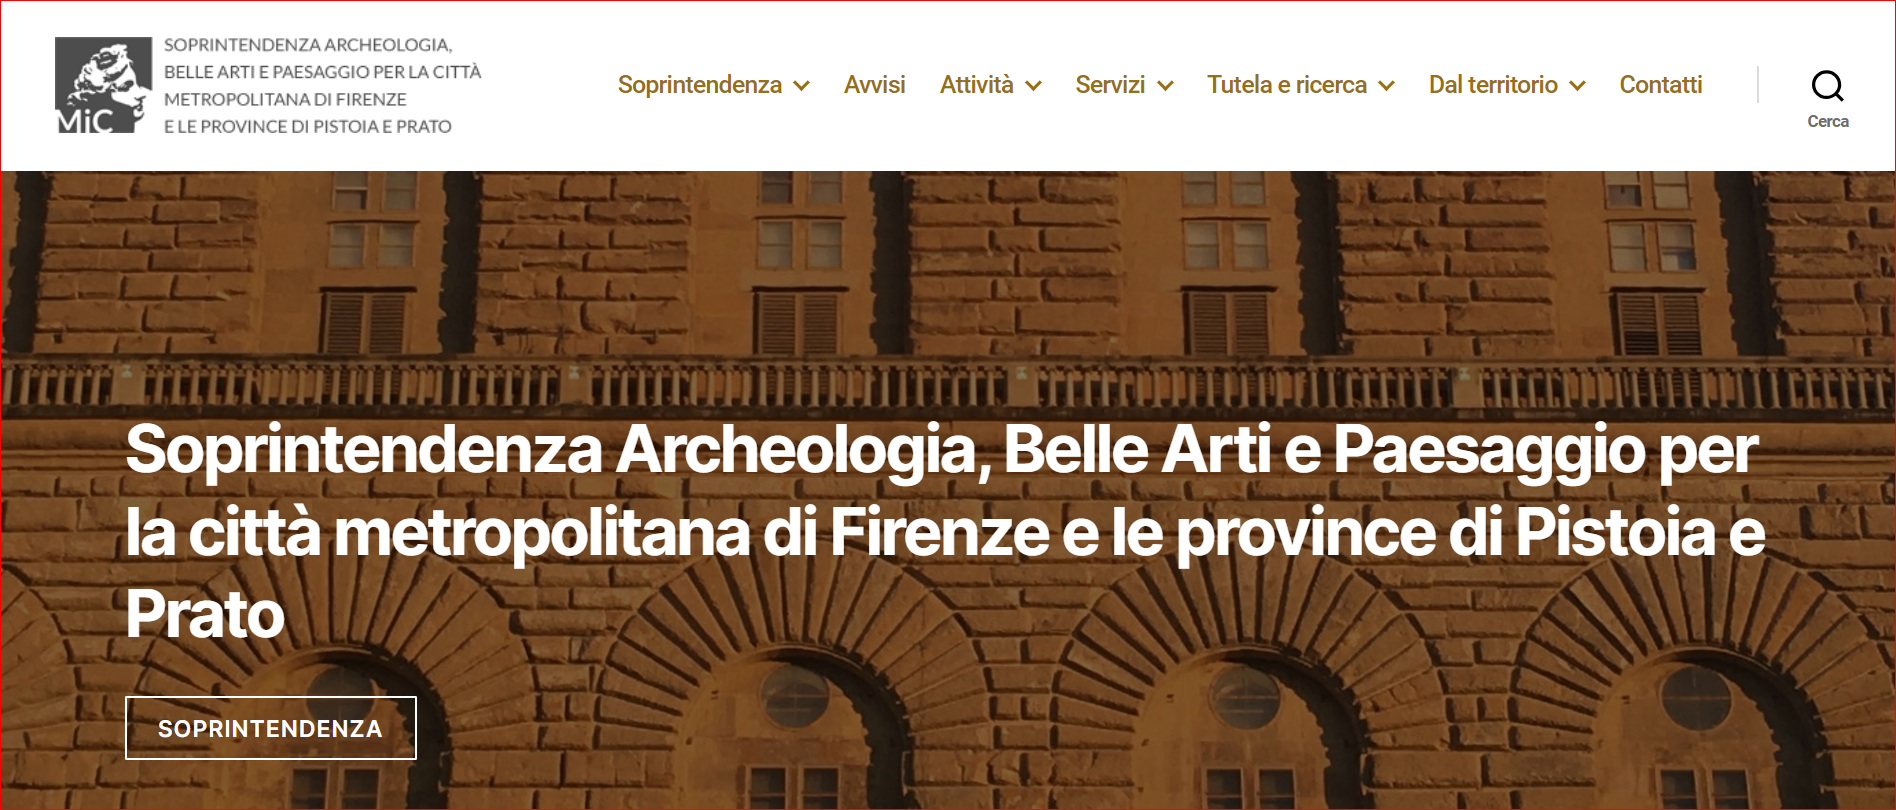Select the Servizi menu label
Image resolution: width=1896 pixels, height=810 pixels.
(x=1110, y=85)
